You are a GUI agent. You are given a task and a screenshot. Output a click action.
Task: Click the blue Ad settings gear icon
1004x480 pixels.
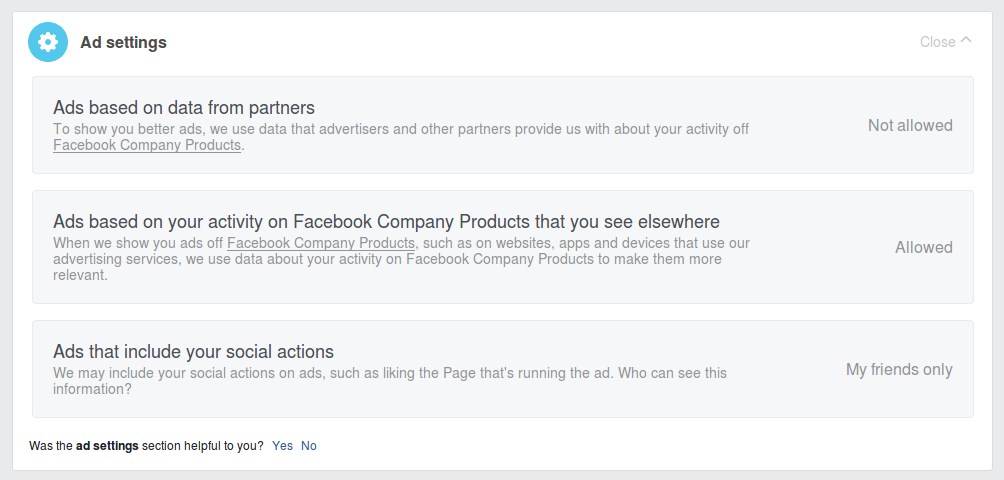[x=48, y=42]
